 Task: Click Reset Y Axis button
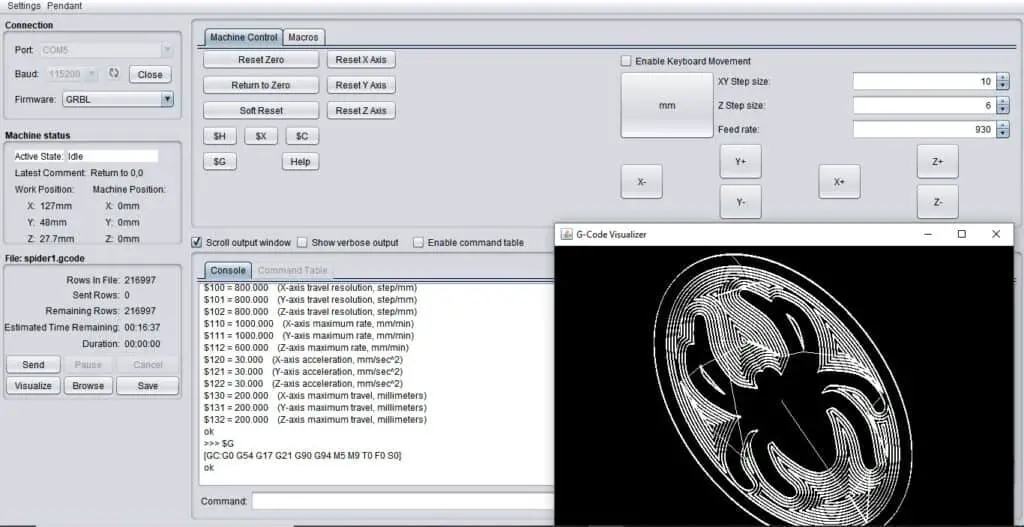pyautogui.click(x=361, y=85)
